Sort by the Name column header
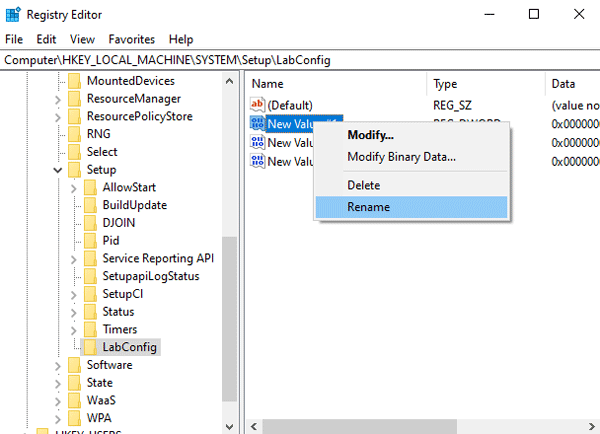This screenshot has width=600, height=434. pos(336,84)
